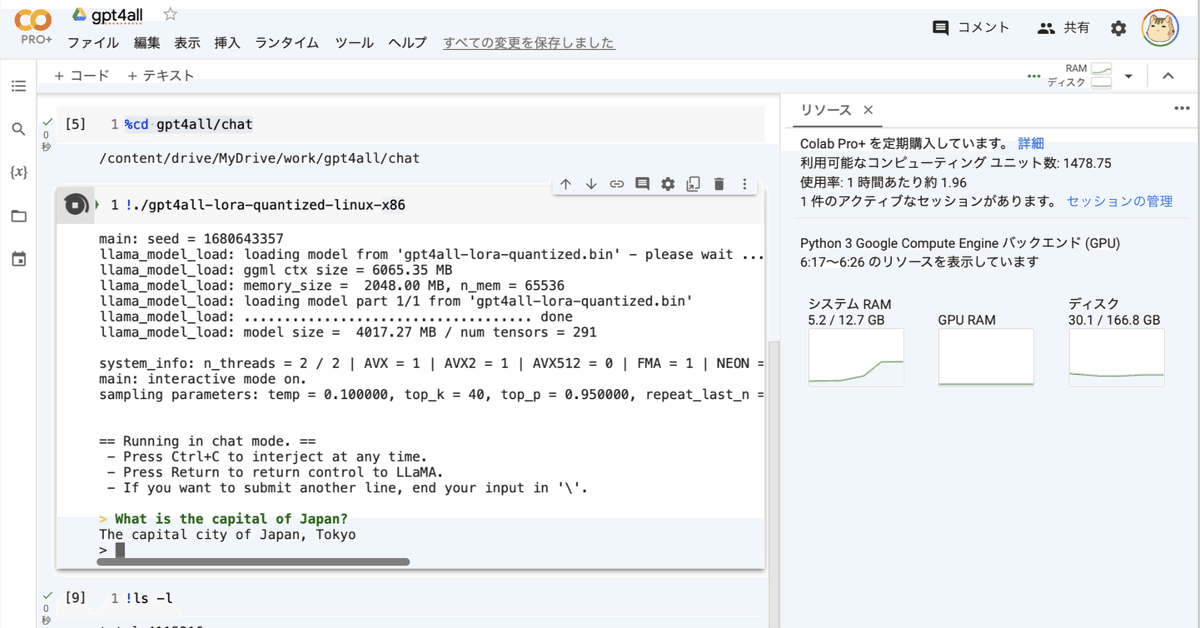Expand the RAM/disk resource dropdown arrow
This screenshot has width=1200, height=628.
tap(1129, 75)
